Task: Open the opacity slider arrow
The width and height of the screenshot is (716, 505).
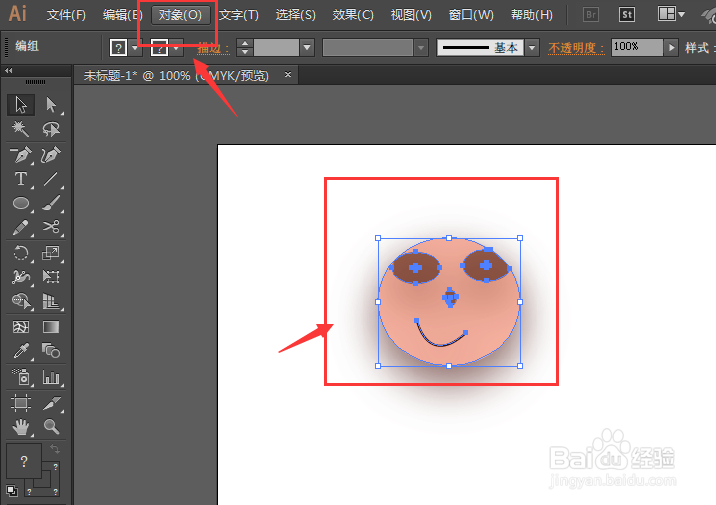Action: click(671, 47)
